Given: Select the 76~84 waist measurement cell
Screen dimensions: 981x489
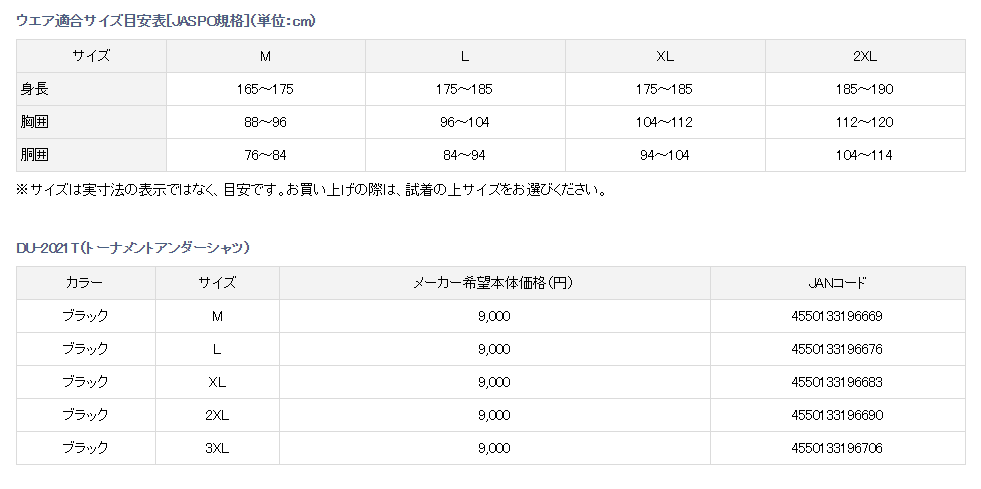Looking at the screenshot, I should pyautogui.click(x=265, y=155).
